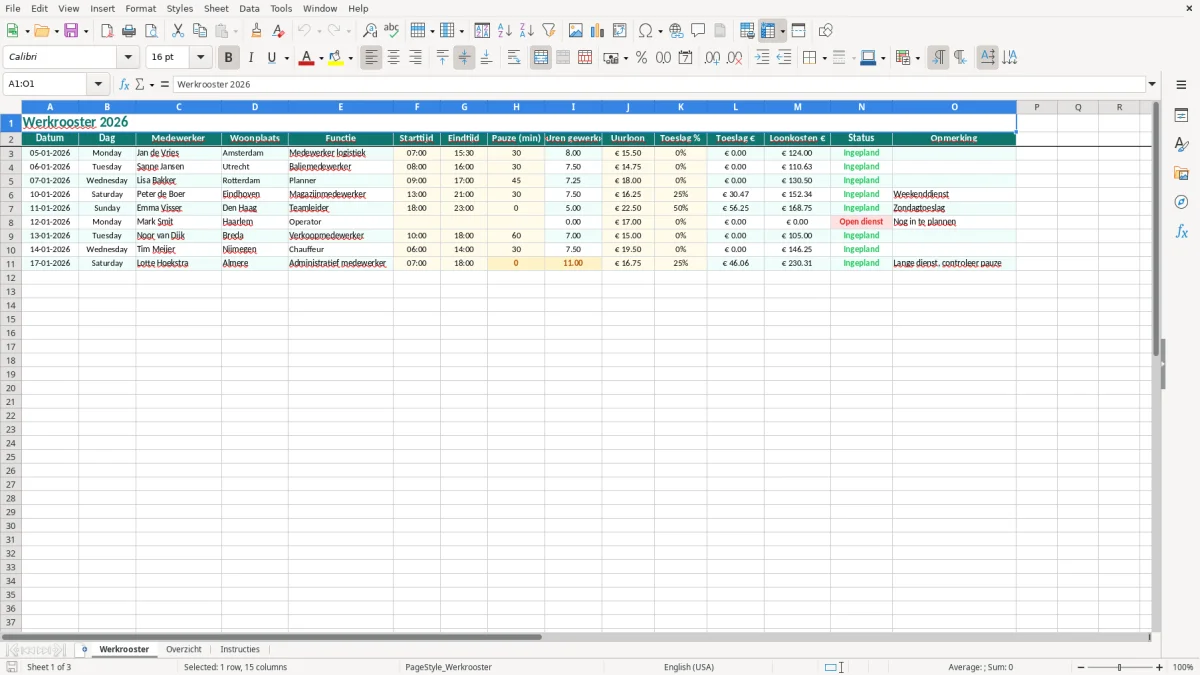Image resolution: width=1200 pixels, height=675 pixels.
Task: Open the Function Wizard fx icon
Action: pyautogui.click(x=124, y=84)
